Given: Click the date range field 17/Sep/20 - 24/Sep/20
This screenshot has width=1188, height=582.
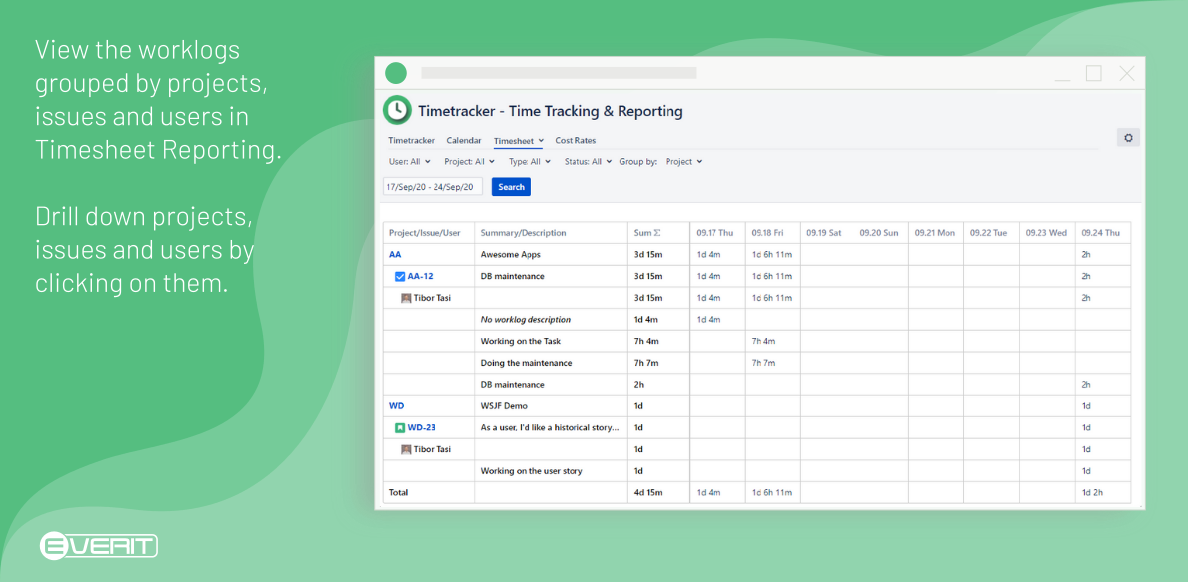Looking at the screenshot, I should click(x=433, y=186).
